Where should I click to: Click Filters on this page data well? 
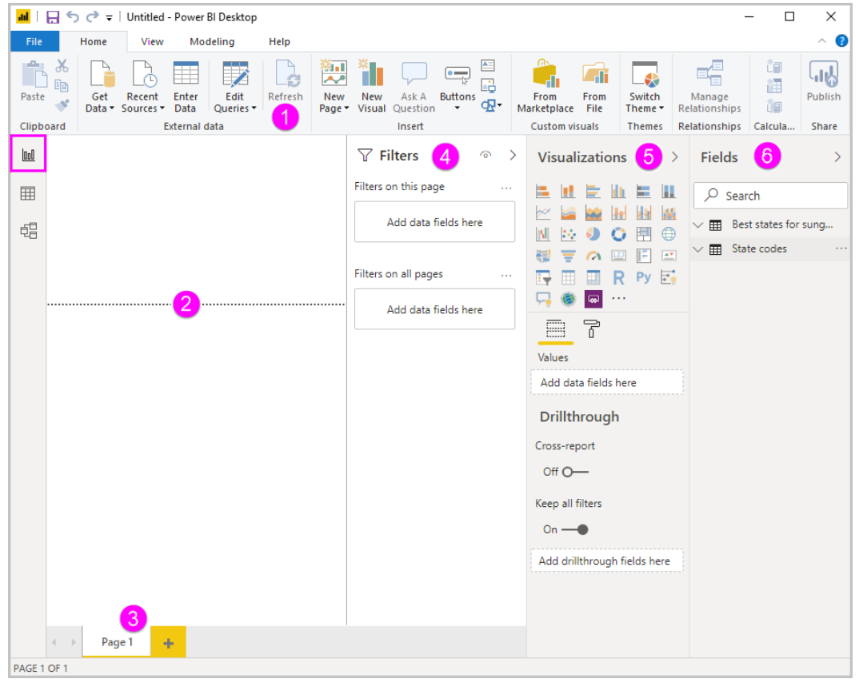434,222
